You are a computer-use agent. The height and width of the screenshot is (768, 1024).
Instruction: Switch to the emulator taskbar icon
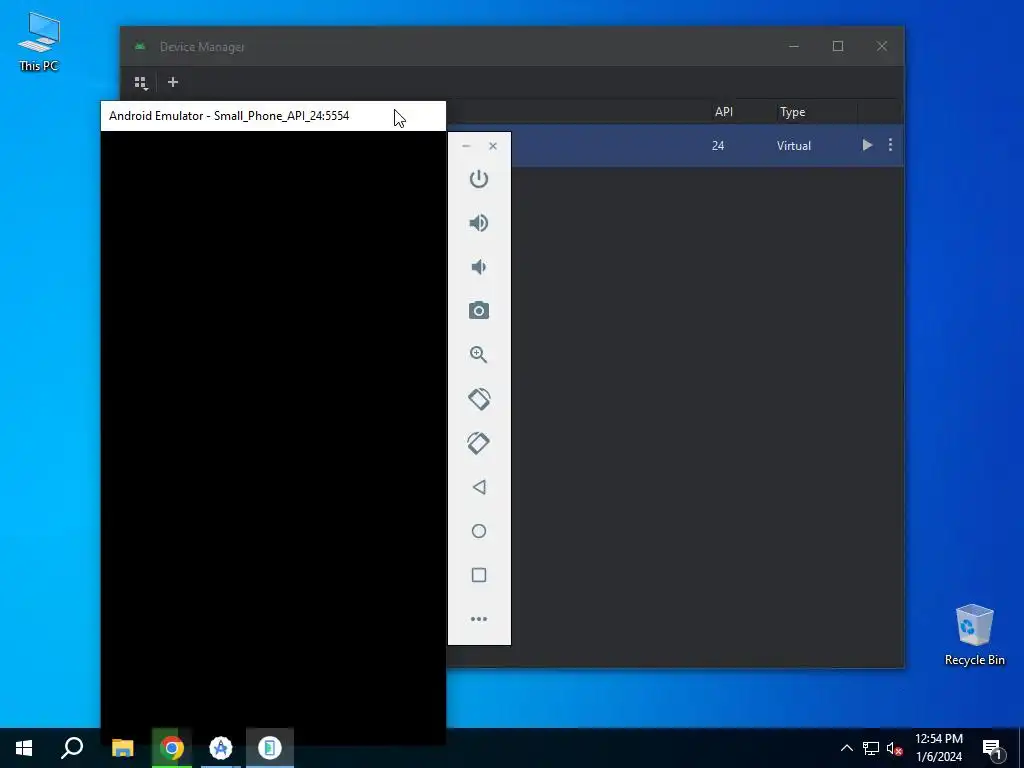270,748
